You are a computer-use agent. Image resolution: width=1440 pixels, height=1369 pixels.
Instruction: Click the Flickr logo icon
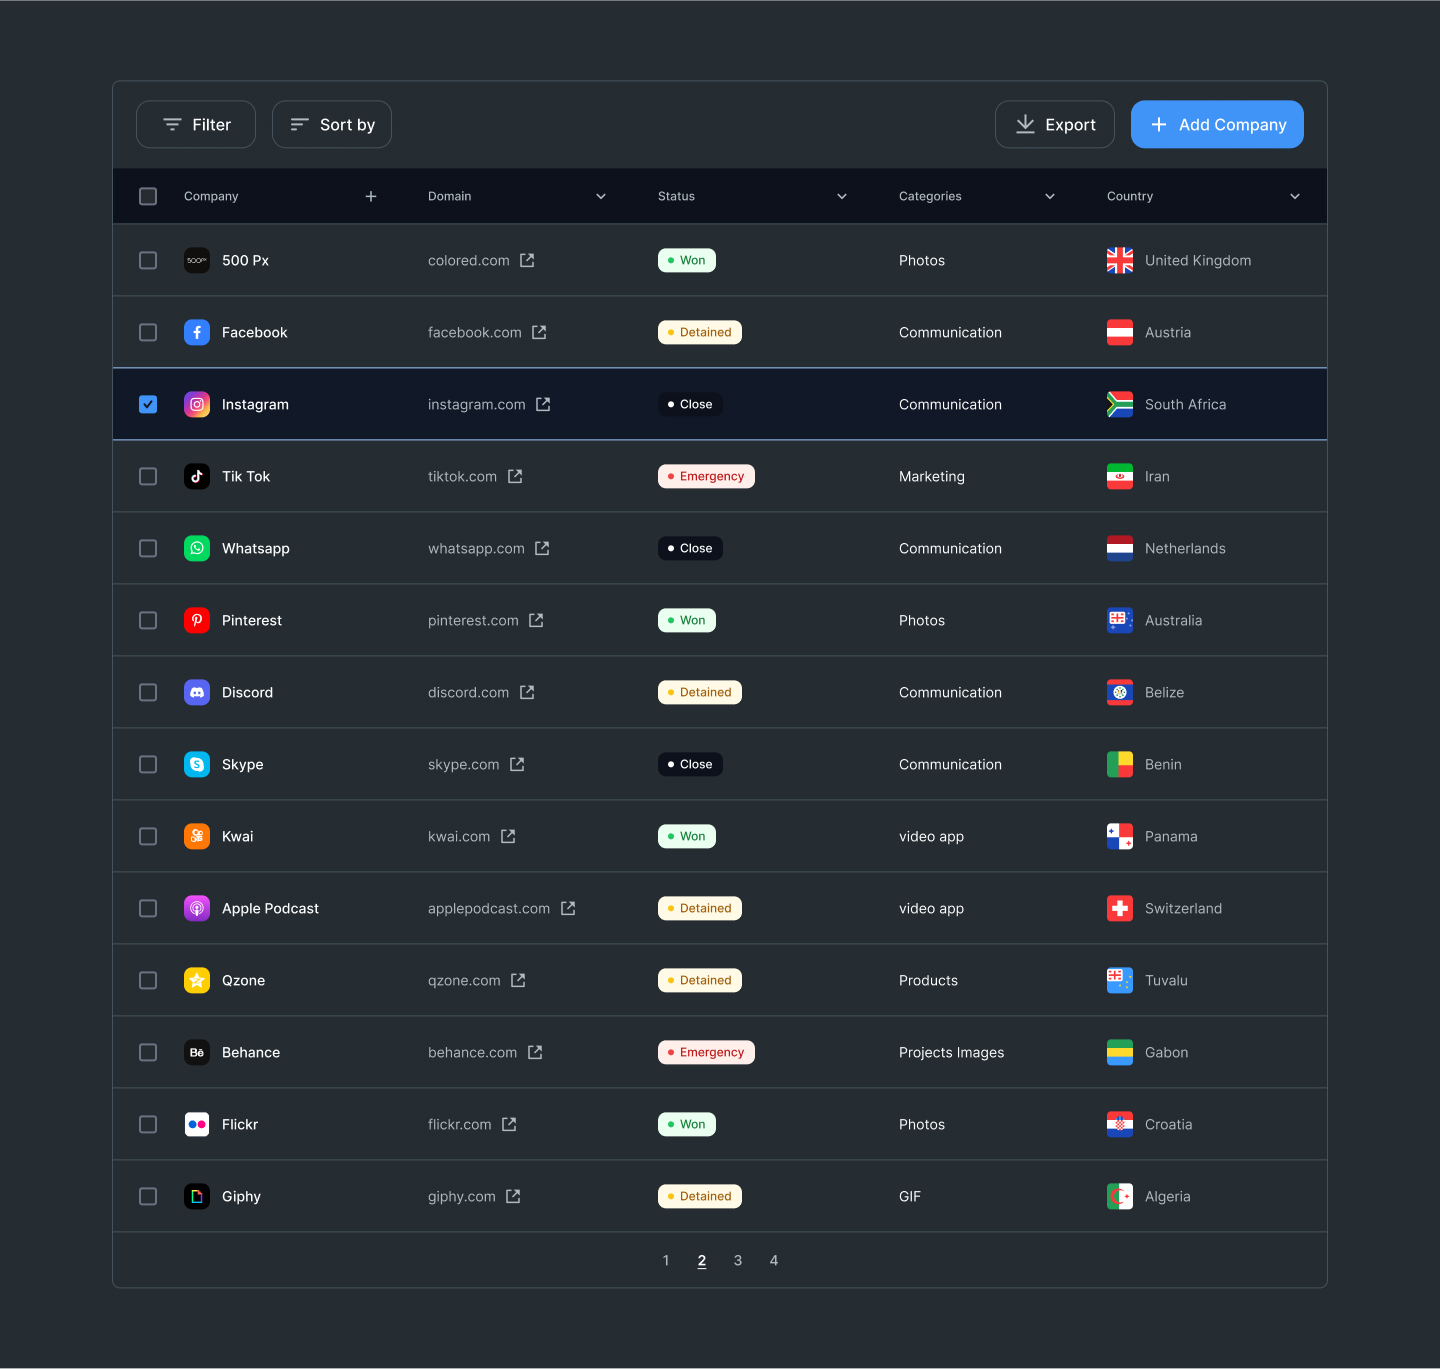pos(197,1124)
